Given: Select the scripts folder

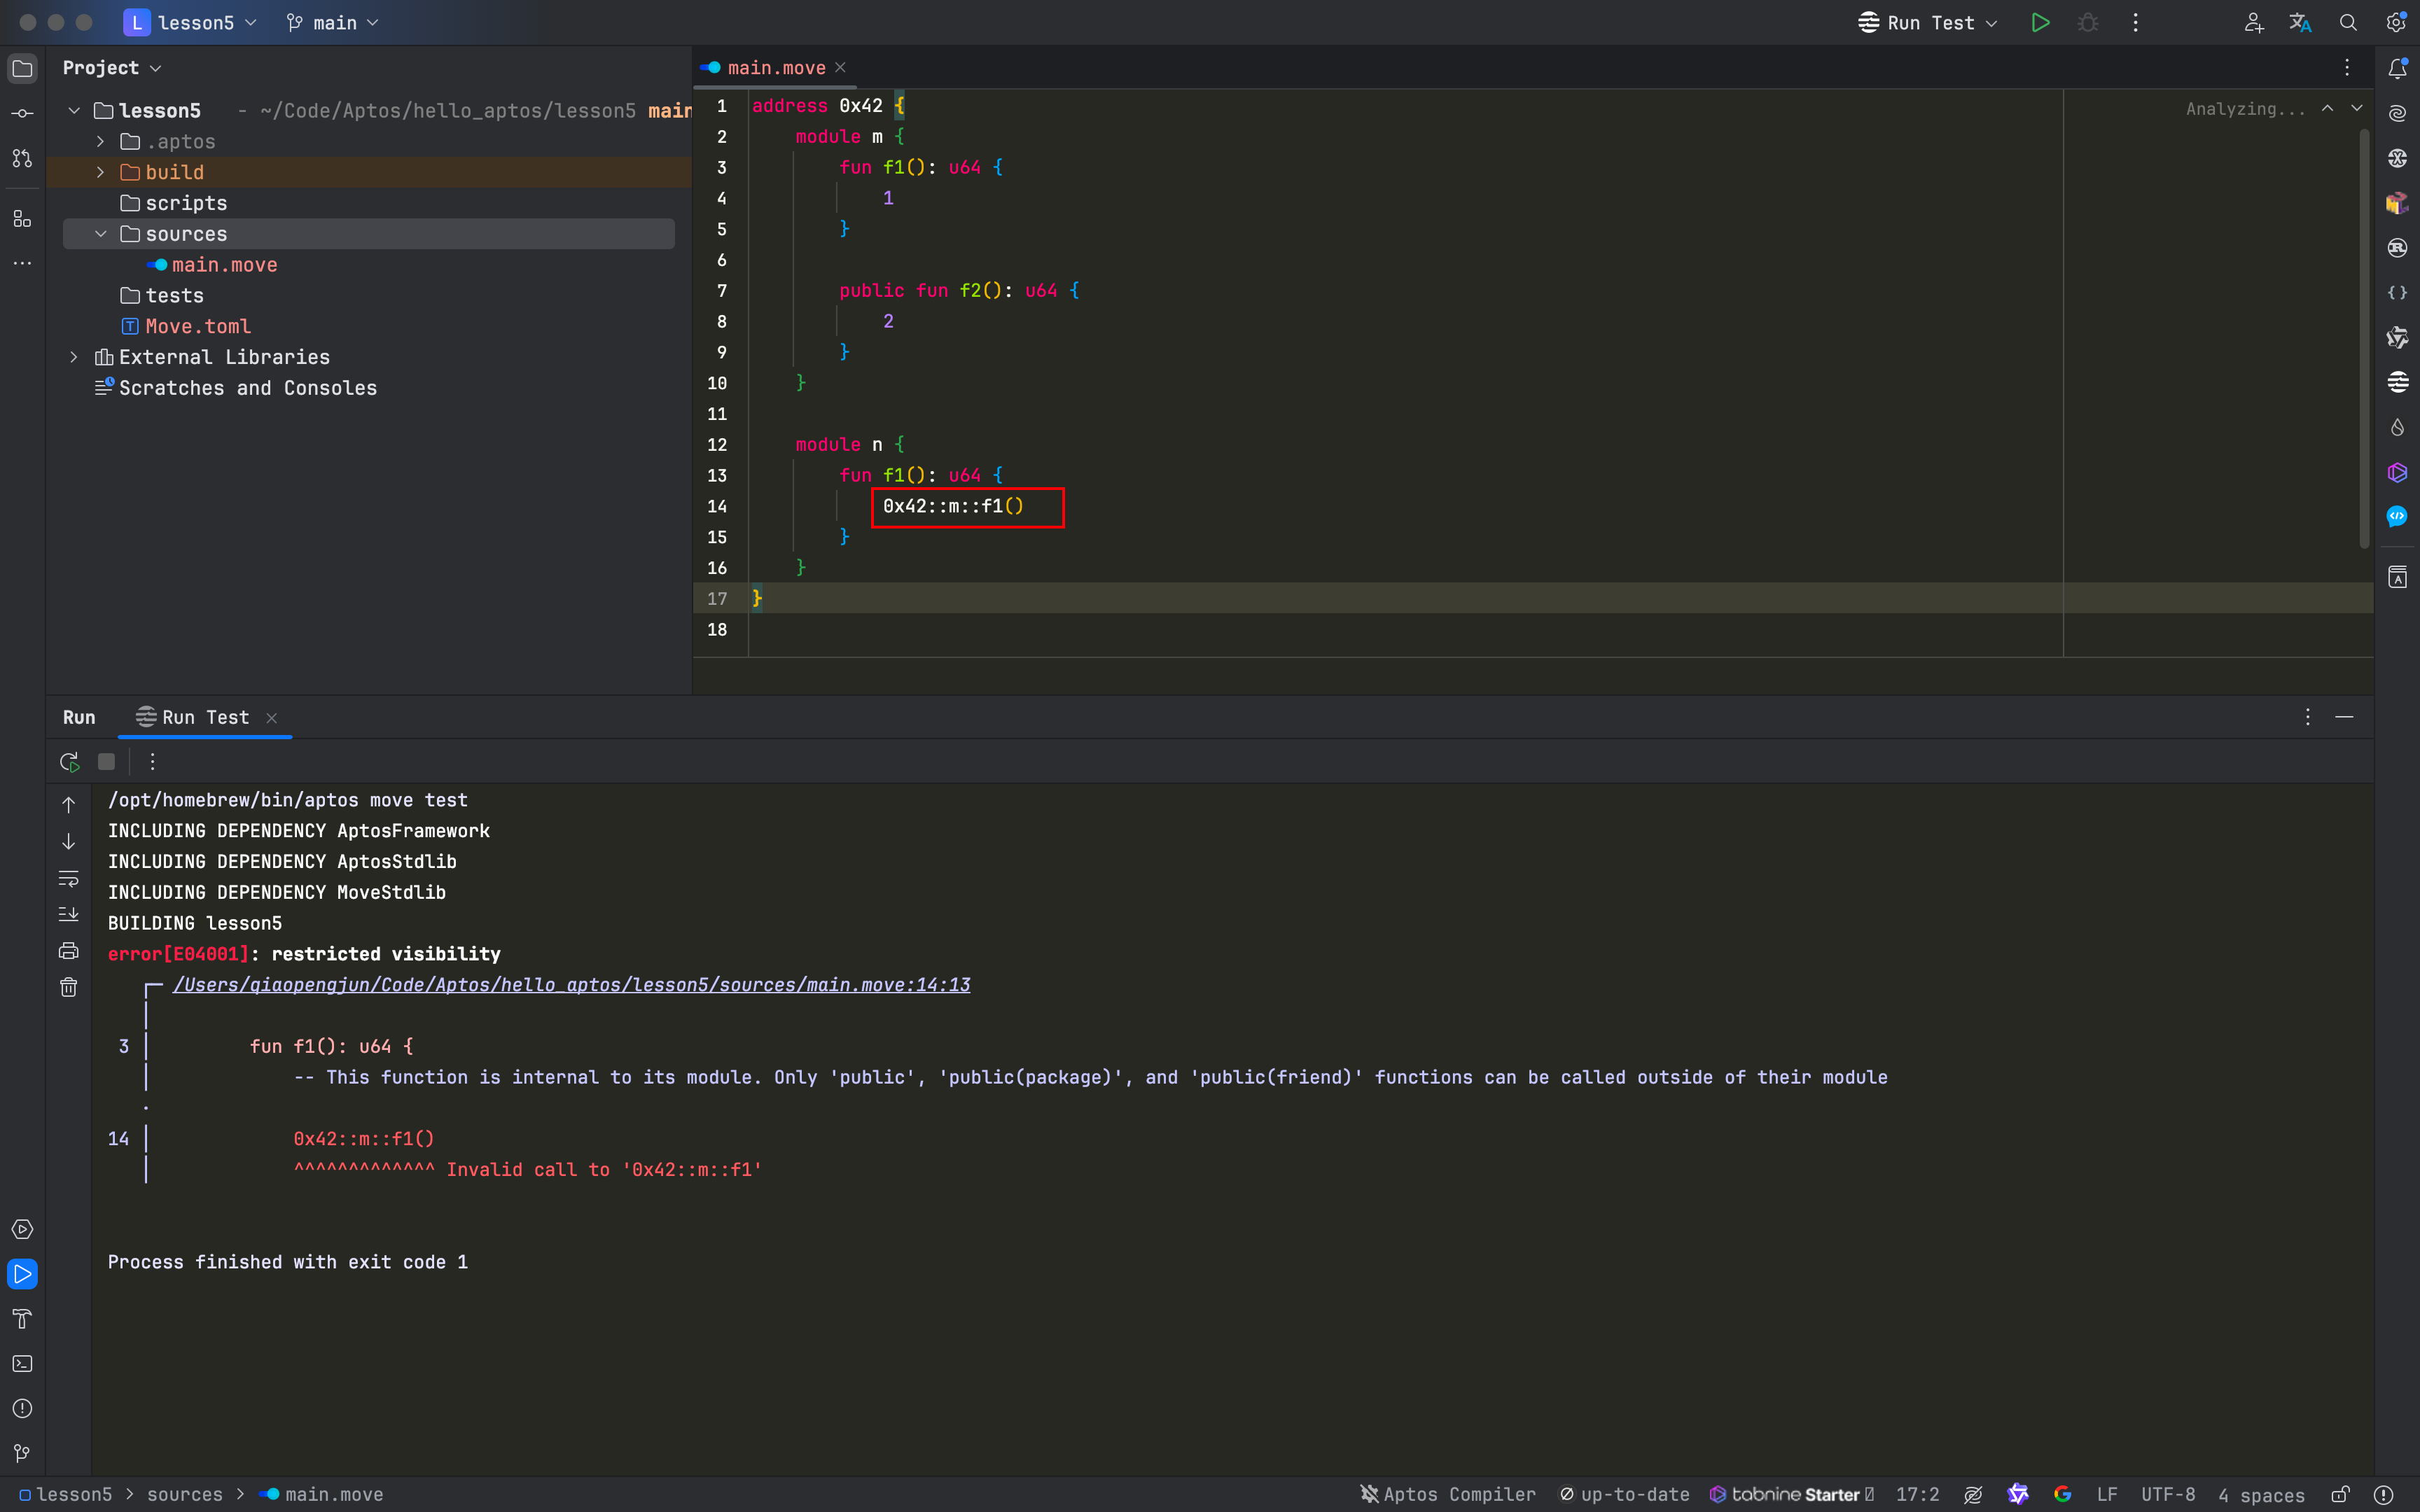Looking at the screenshot, I should (186, 203).
